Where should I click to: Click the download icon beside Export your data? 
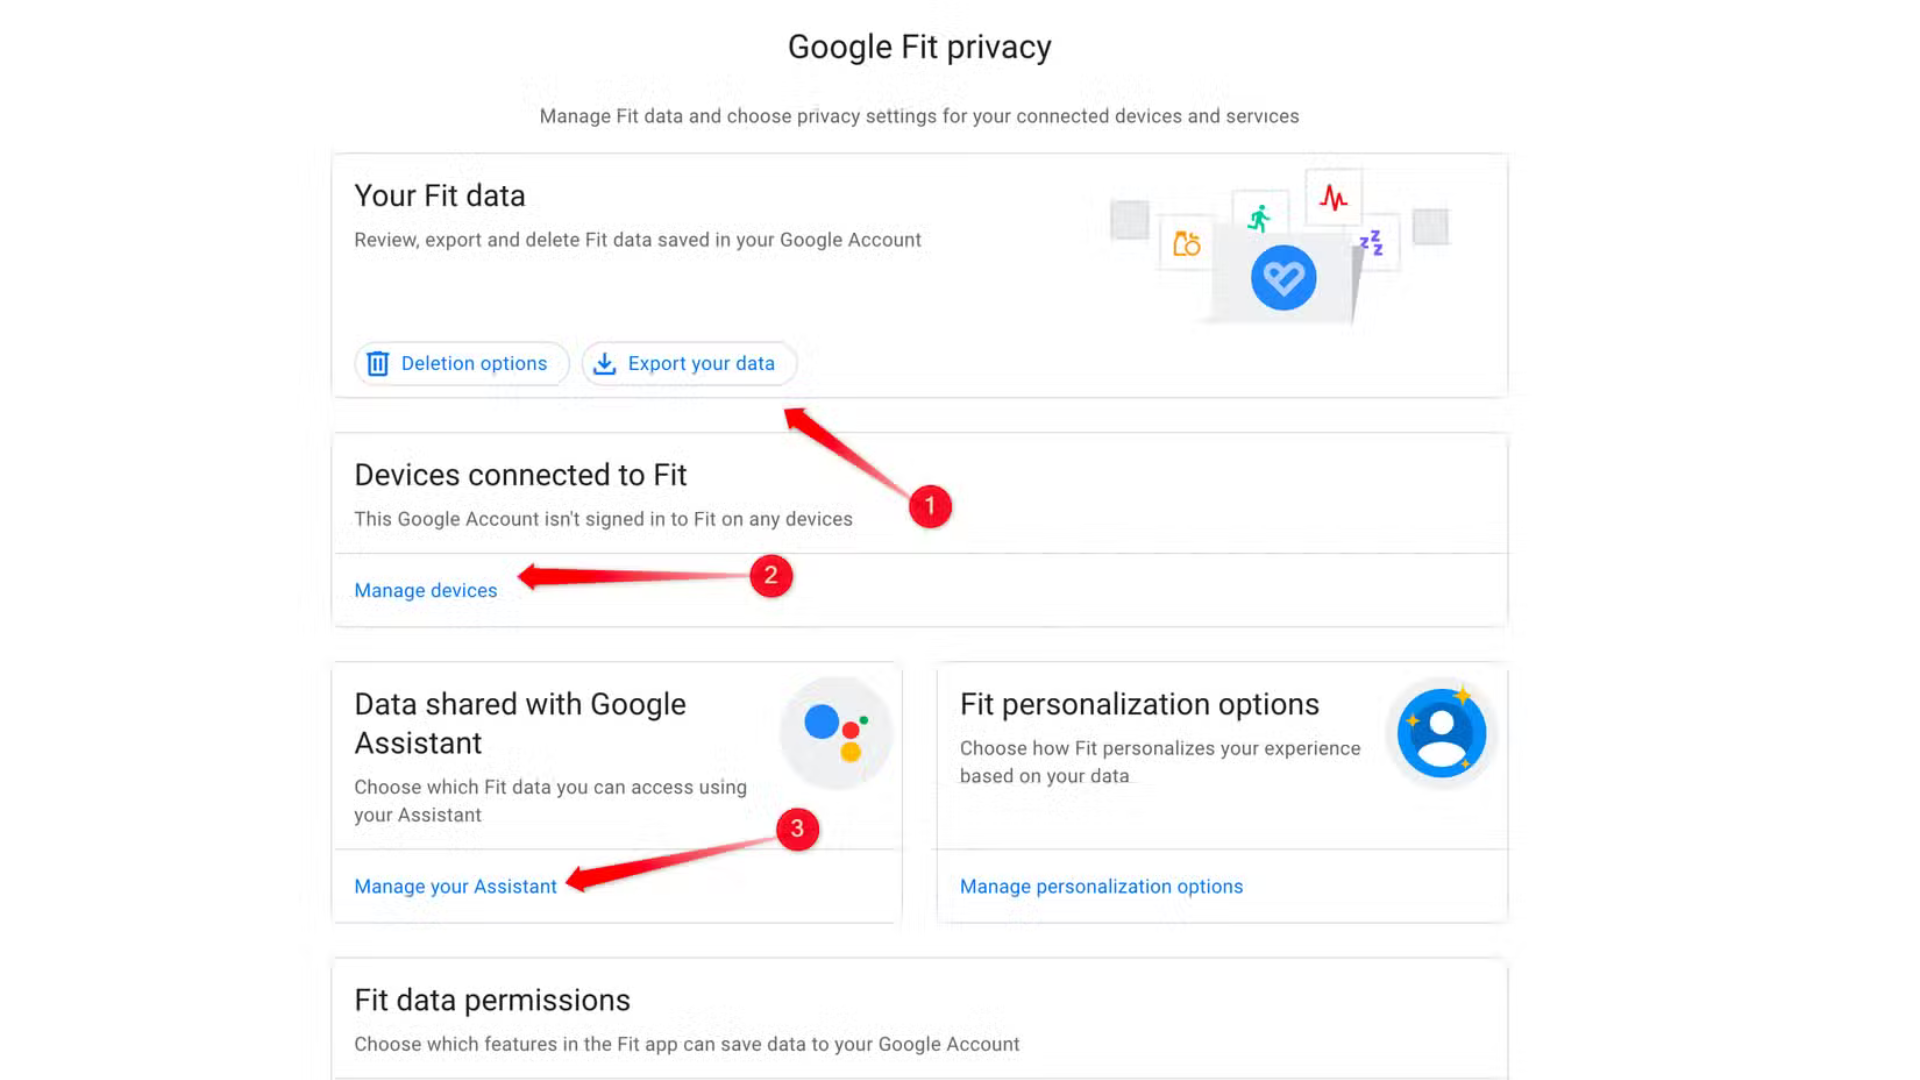coord(605,364)
